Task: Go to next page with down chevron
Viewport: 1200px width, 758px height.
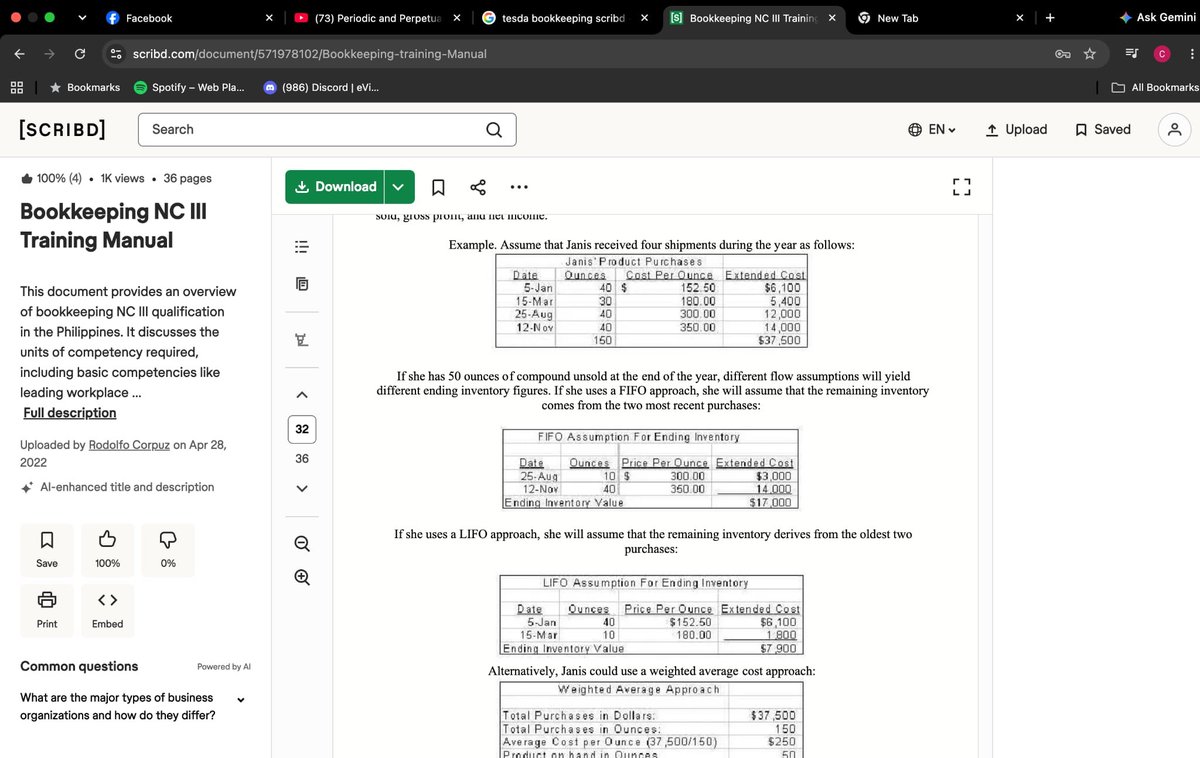Action: (302, 488)
